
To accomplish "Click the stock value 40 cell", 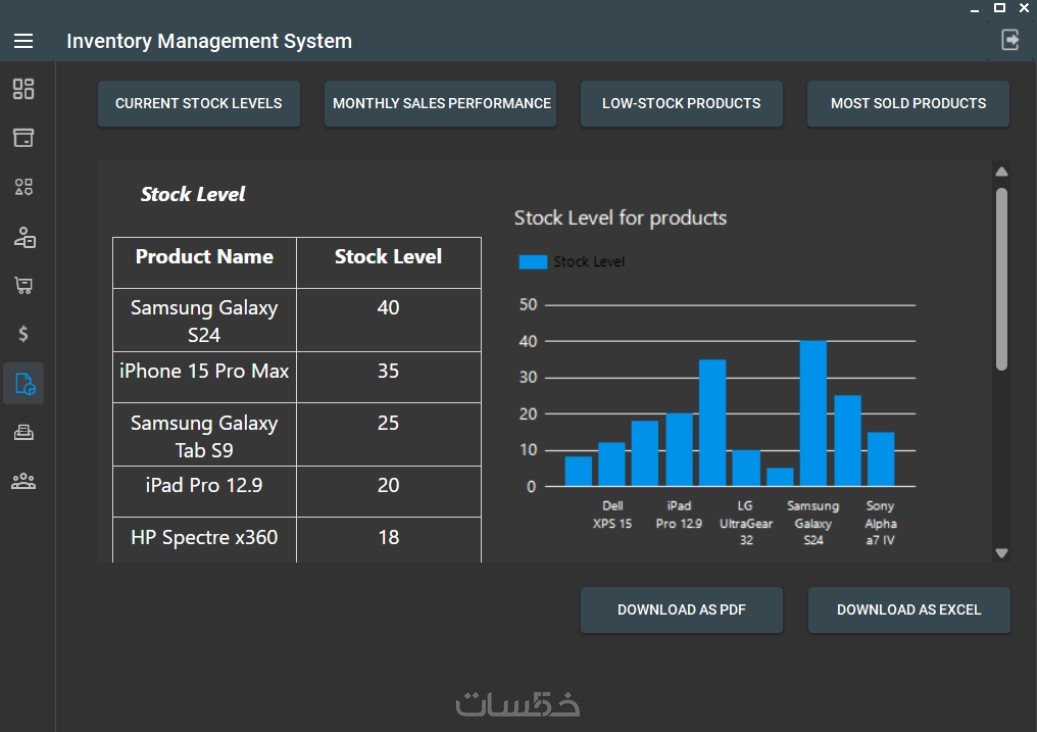I will [x=388, y=320].
